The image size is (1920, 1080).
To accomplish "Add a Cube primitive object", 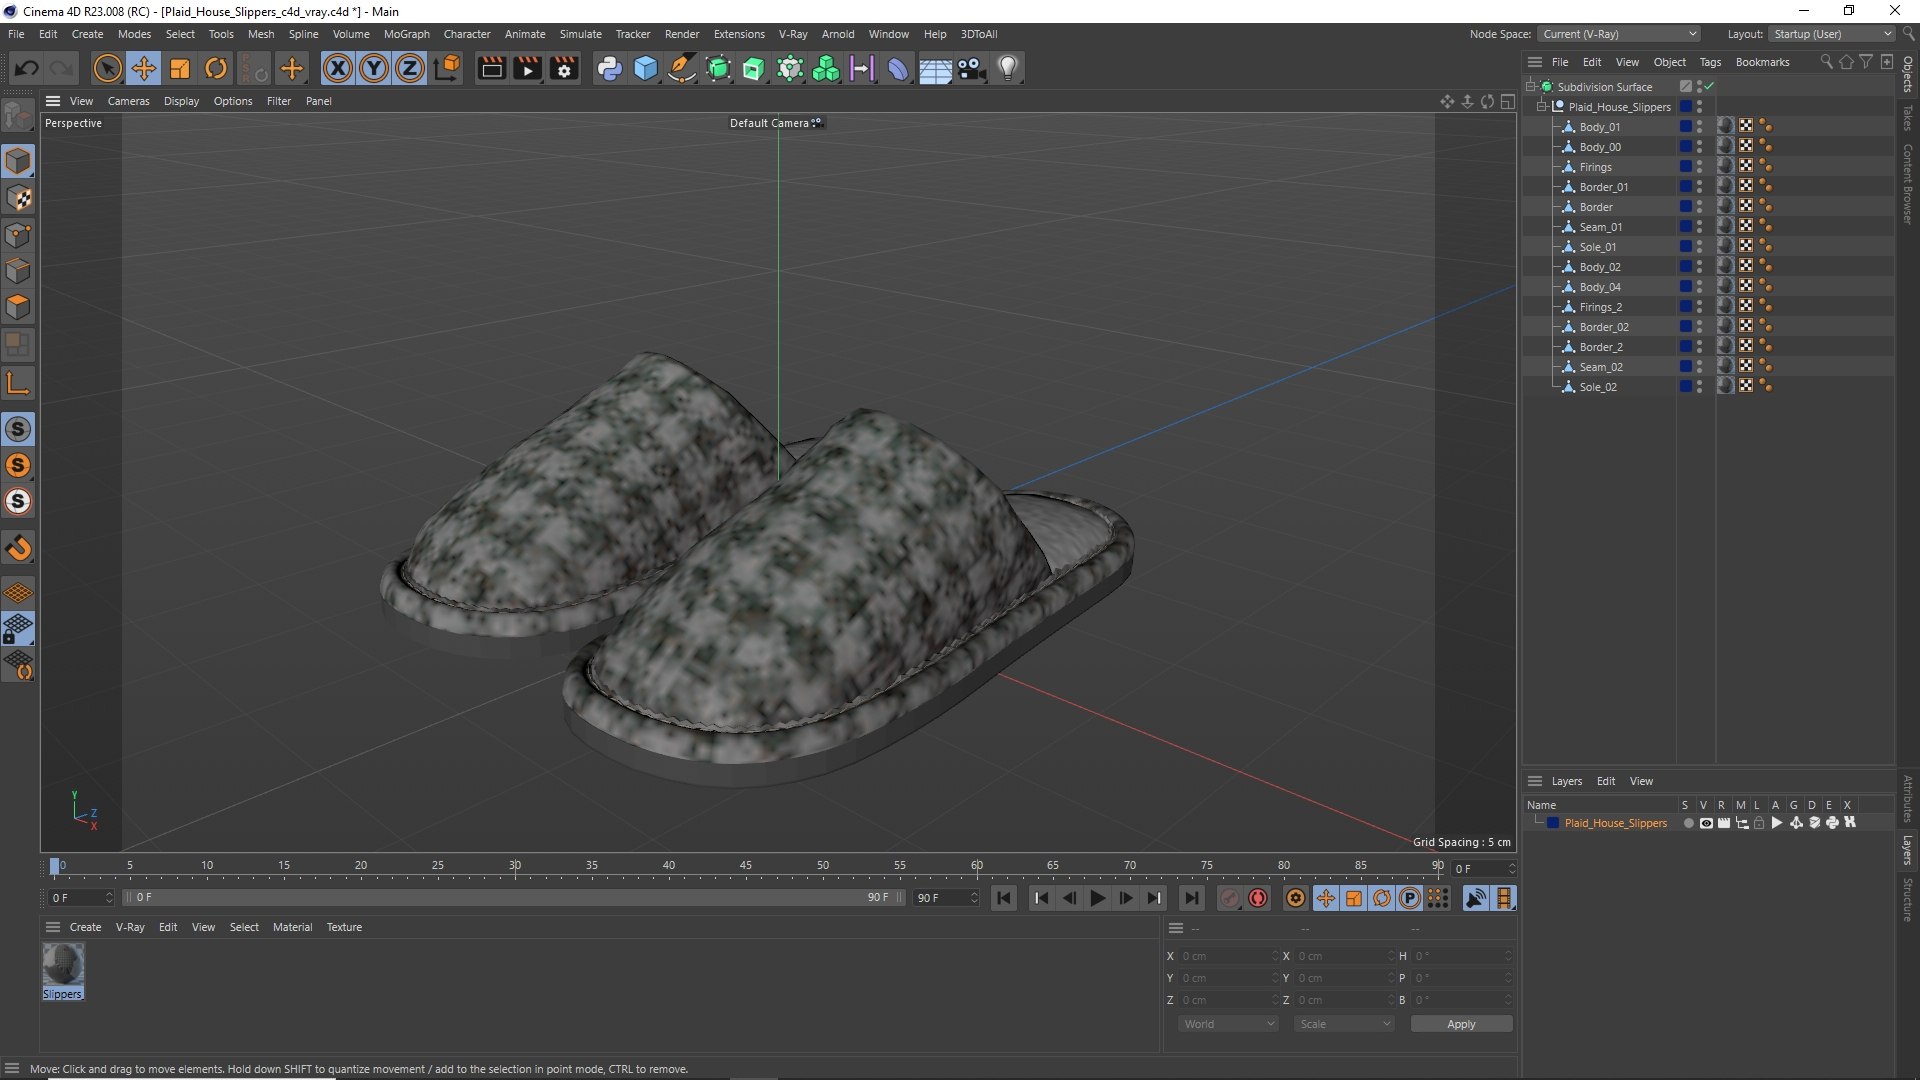I will pyautogui.click(x=646, y=68).
